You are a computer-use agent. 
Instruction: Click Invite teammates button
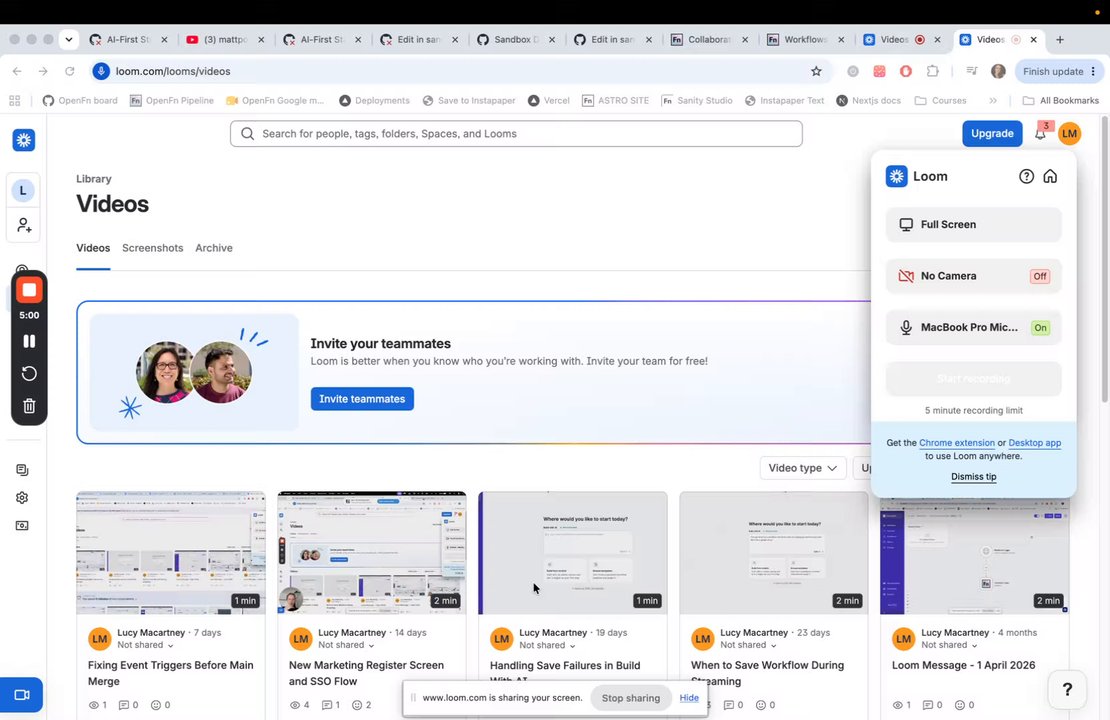click(362, 399)
